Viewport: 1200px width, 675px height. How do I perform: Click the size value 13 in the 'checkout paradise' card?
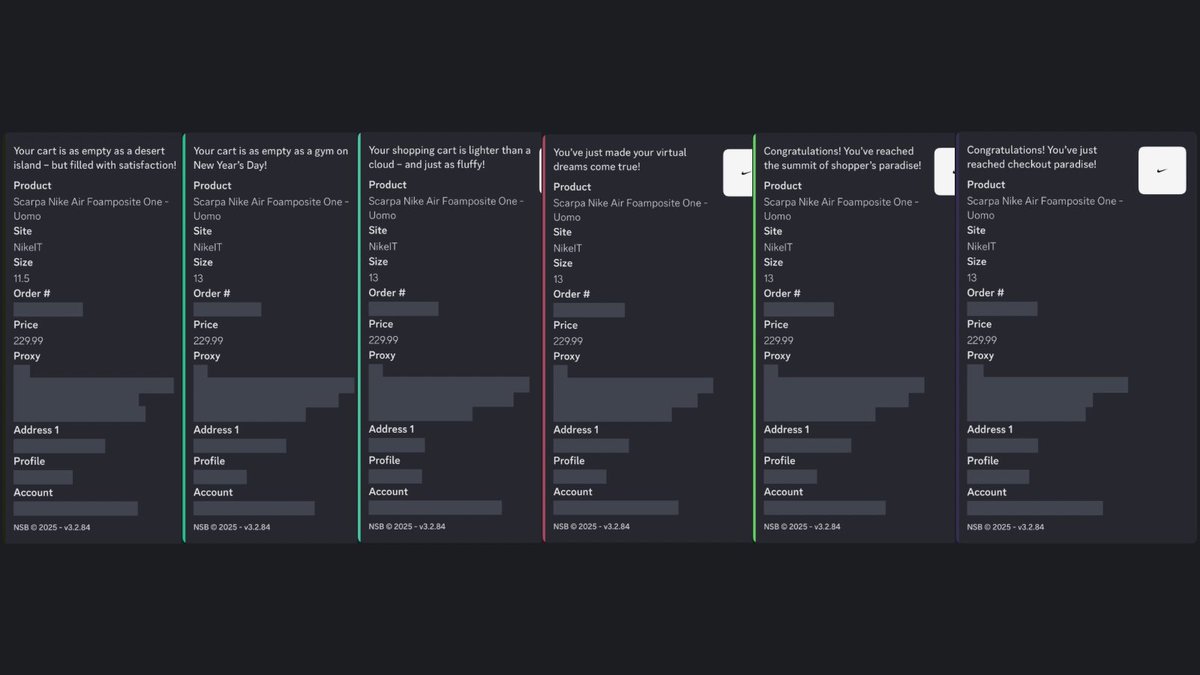coord(972,278)
